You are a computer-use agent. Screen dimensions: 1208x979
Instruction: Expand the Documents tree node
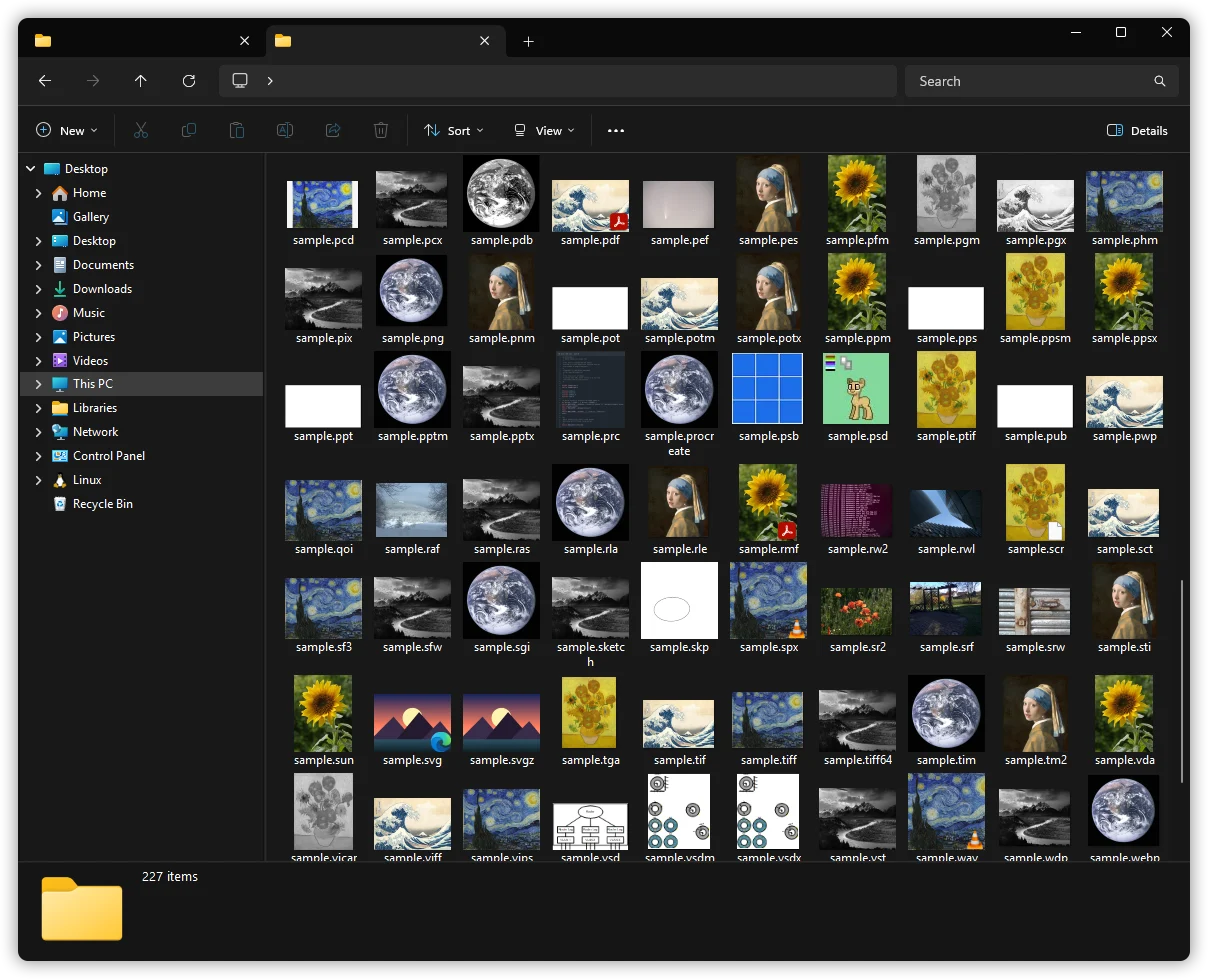[39, 265]
